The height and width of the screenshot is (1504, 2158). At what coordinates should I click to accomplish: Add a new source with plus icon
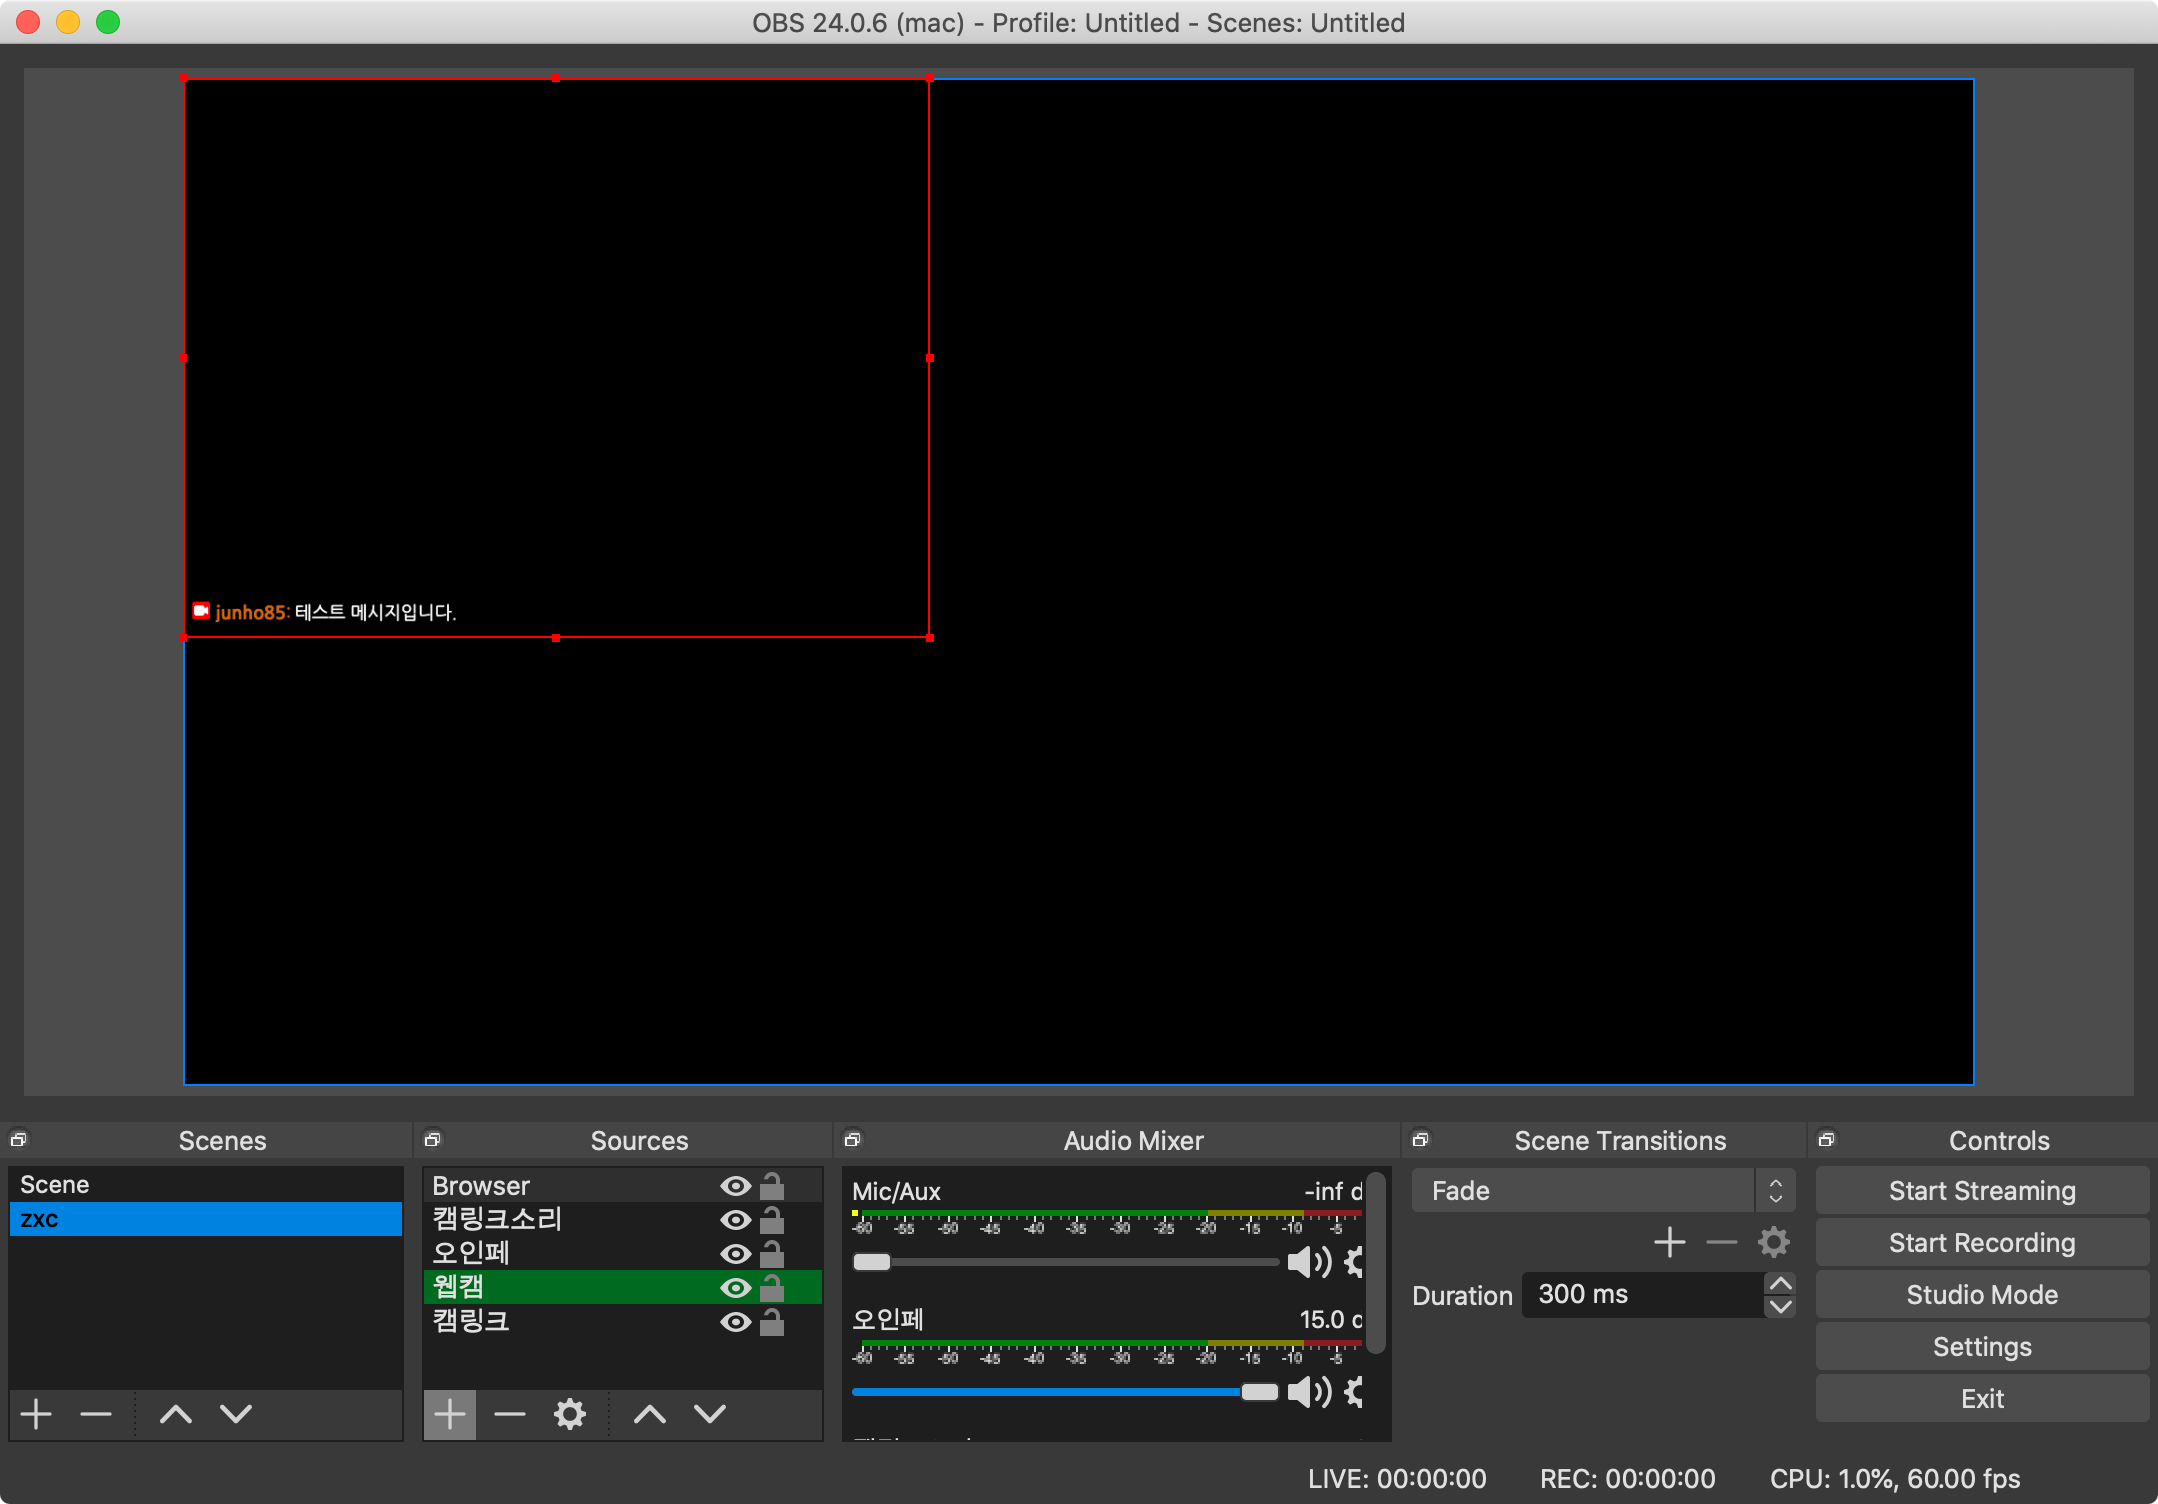tap(449, 1413)
